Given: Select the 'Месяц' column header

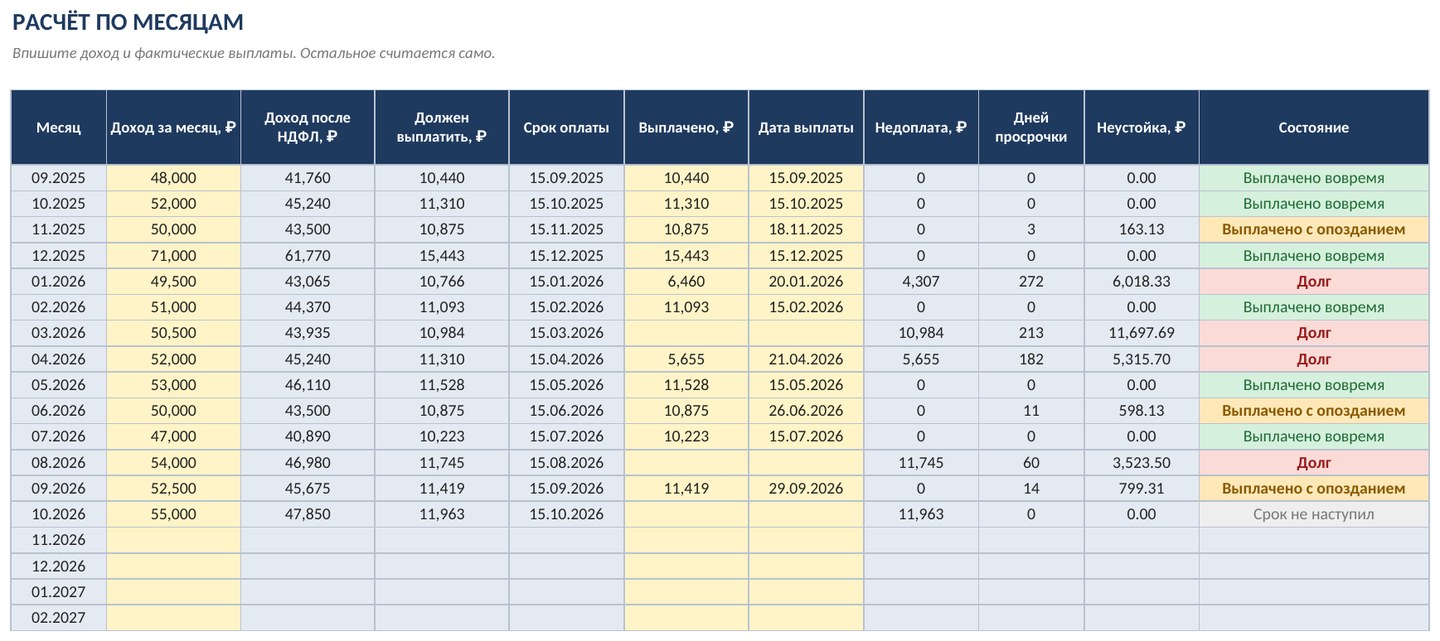Looking at the screenshot, I should click(59, 128).
